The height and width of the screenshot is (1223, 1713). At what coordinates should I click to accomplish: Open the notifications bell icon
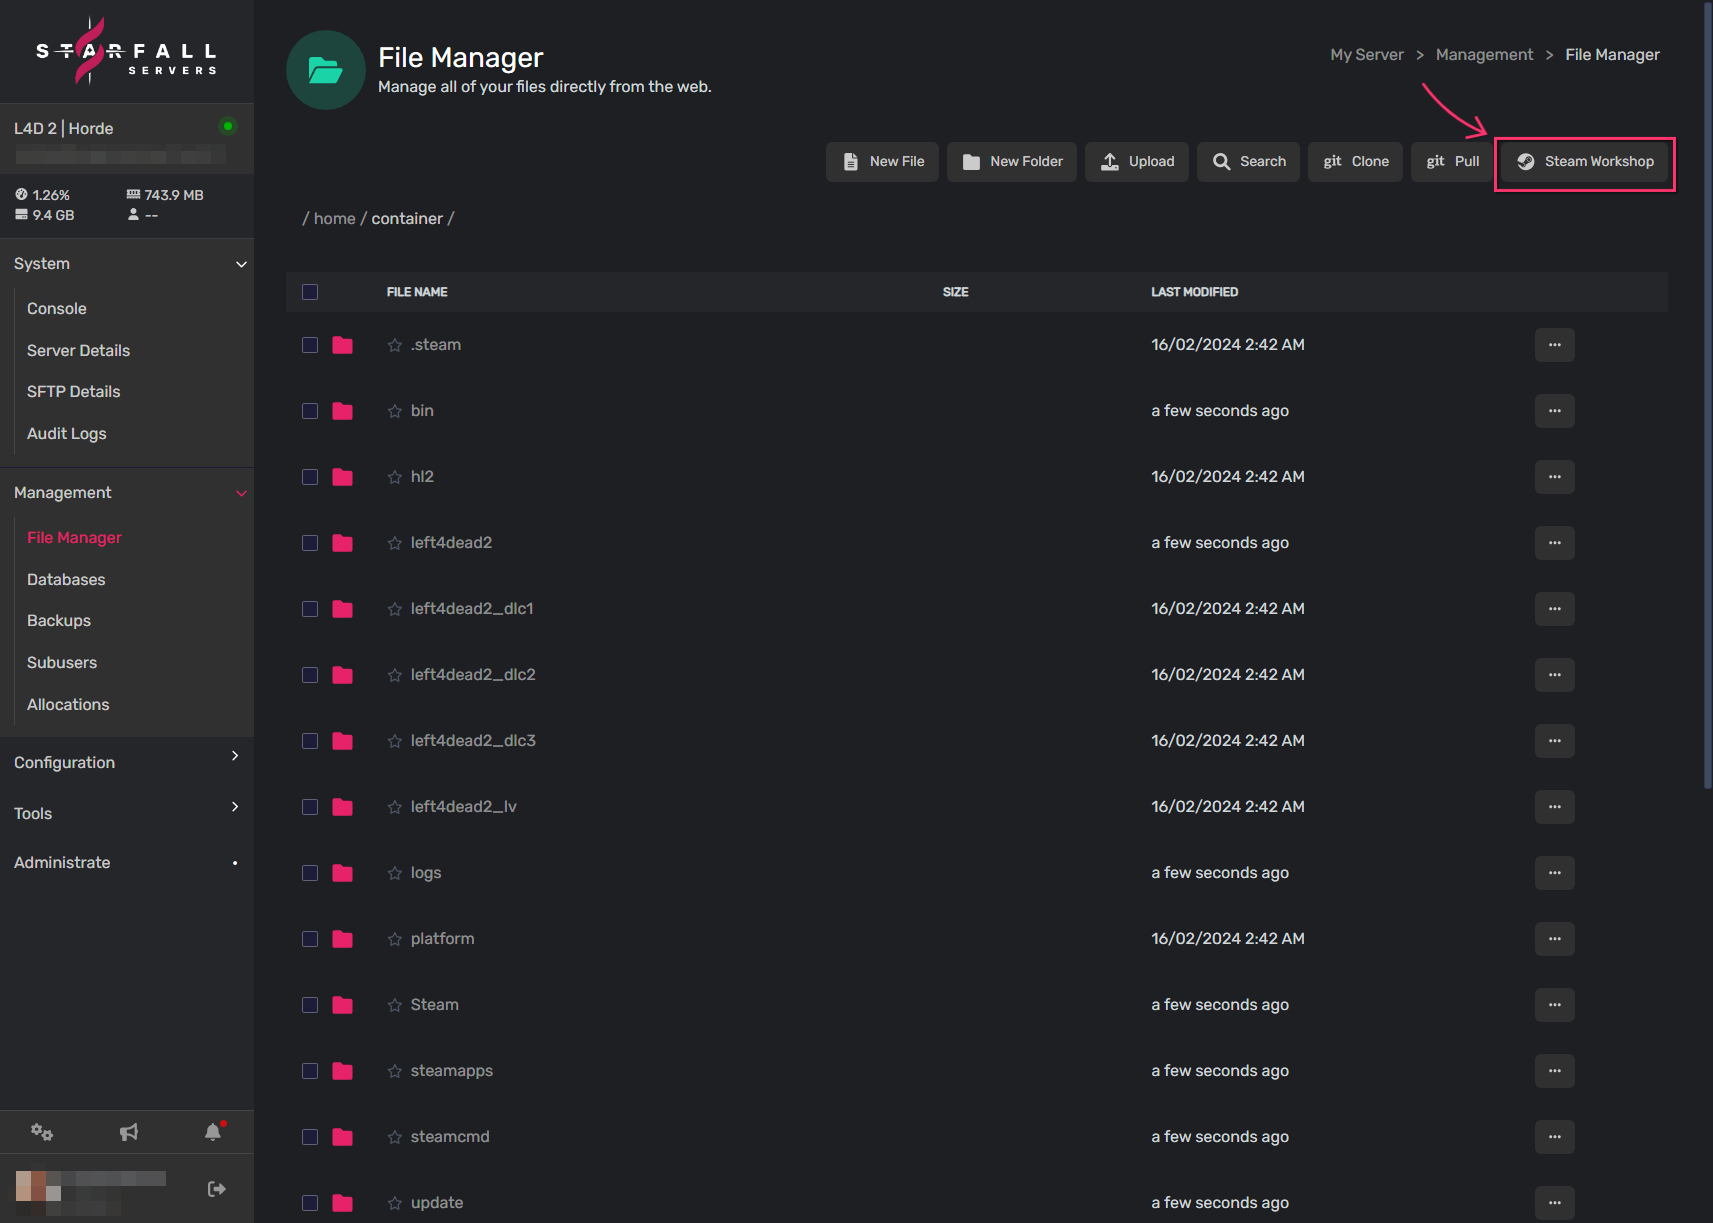click(x=213, y=1132)
